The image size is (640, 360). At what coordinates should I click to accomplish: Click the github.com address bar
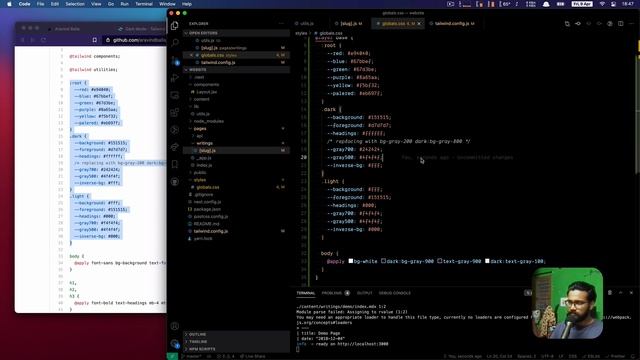coord(135,40)
